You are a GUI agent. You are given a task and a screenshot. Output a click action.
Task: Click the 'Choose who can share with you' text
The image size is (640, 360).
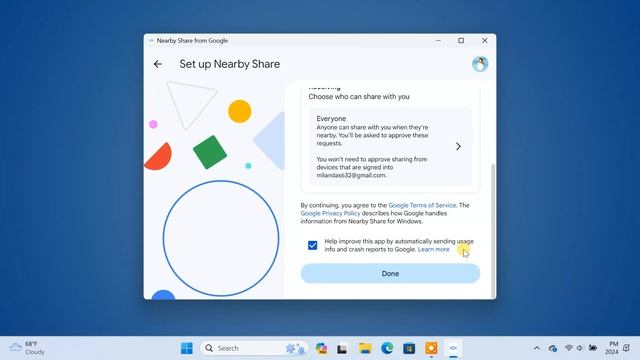click(359, 97)
